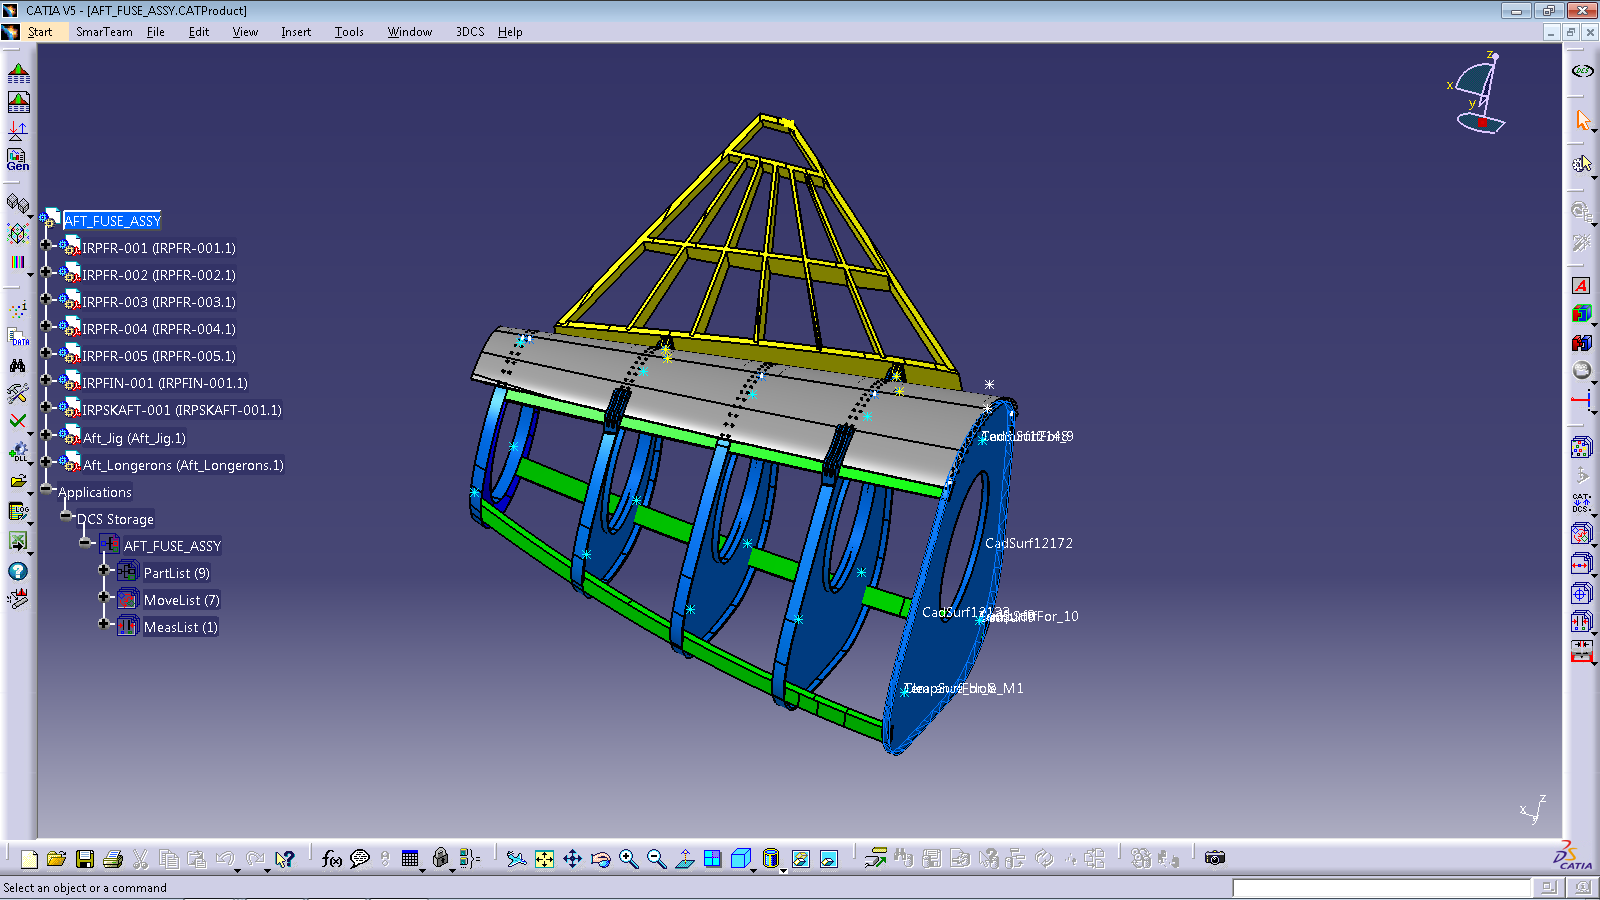Collapse the Applications branch
Screen dimensions: 1600x900
[x=47, y=491]
